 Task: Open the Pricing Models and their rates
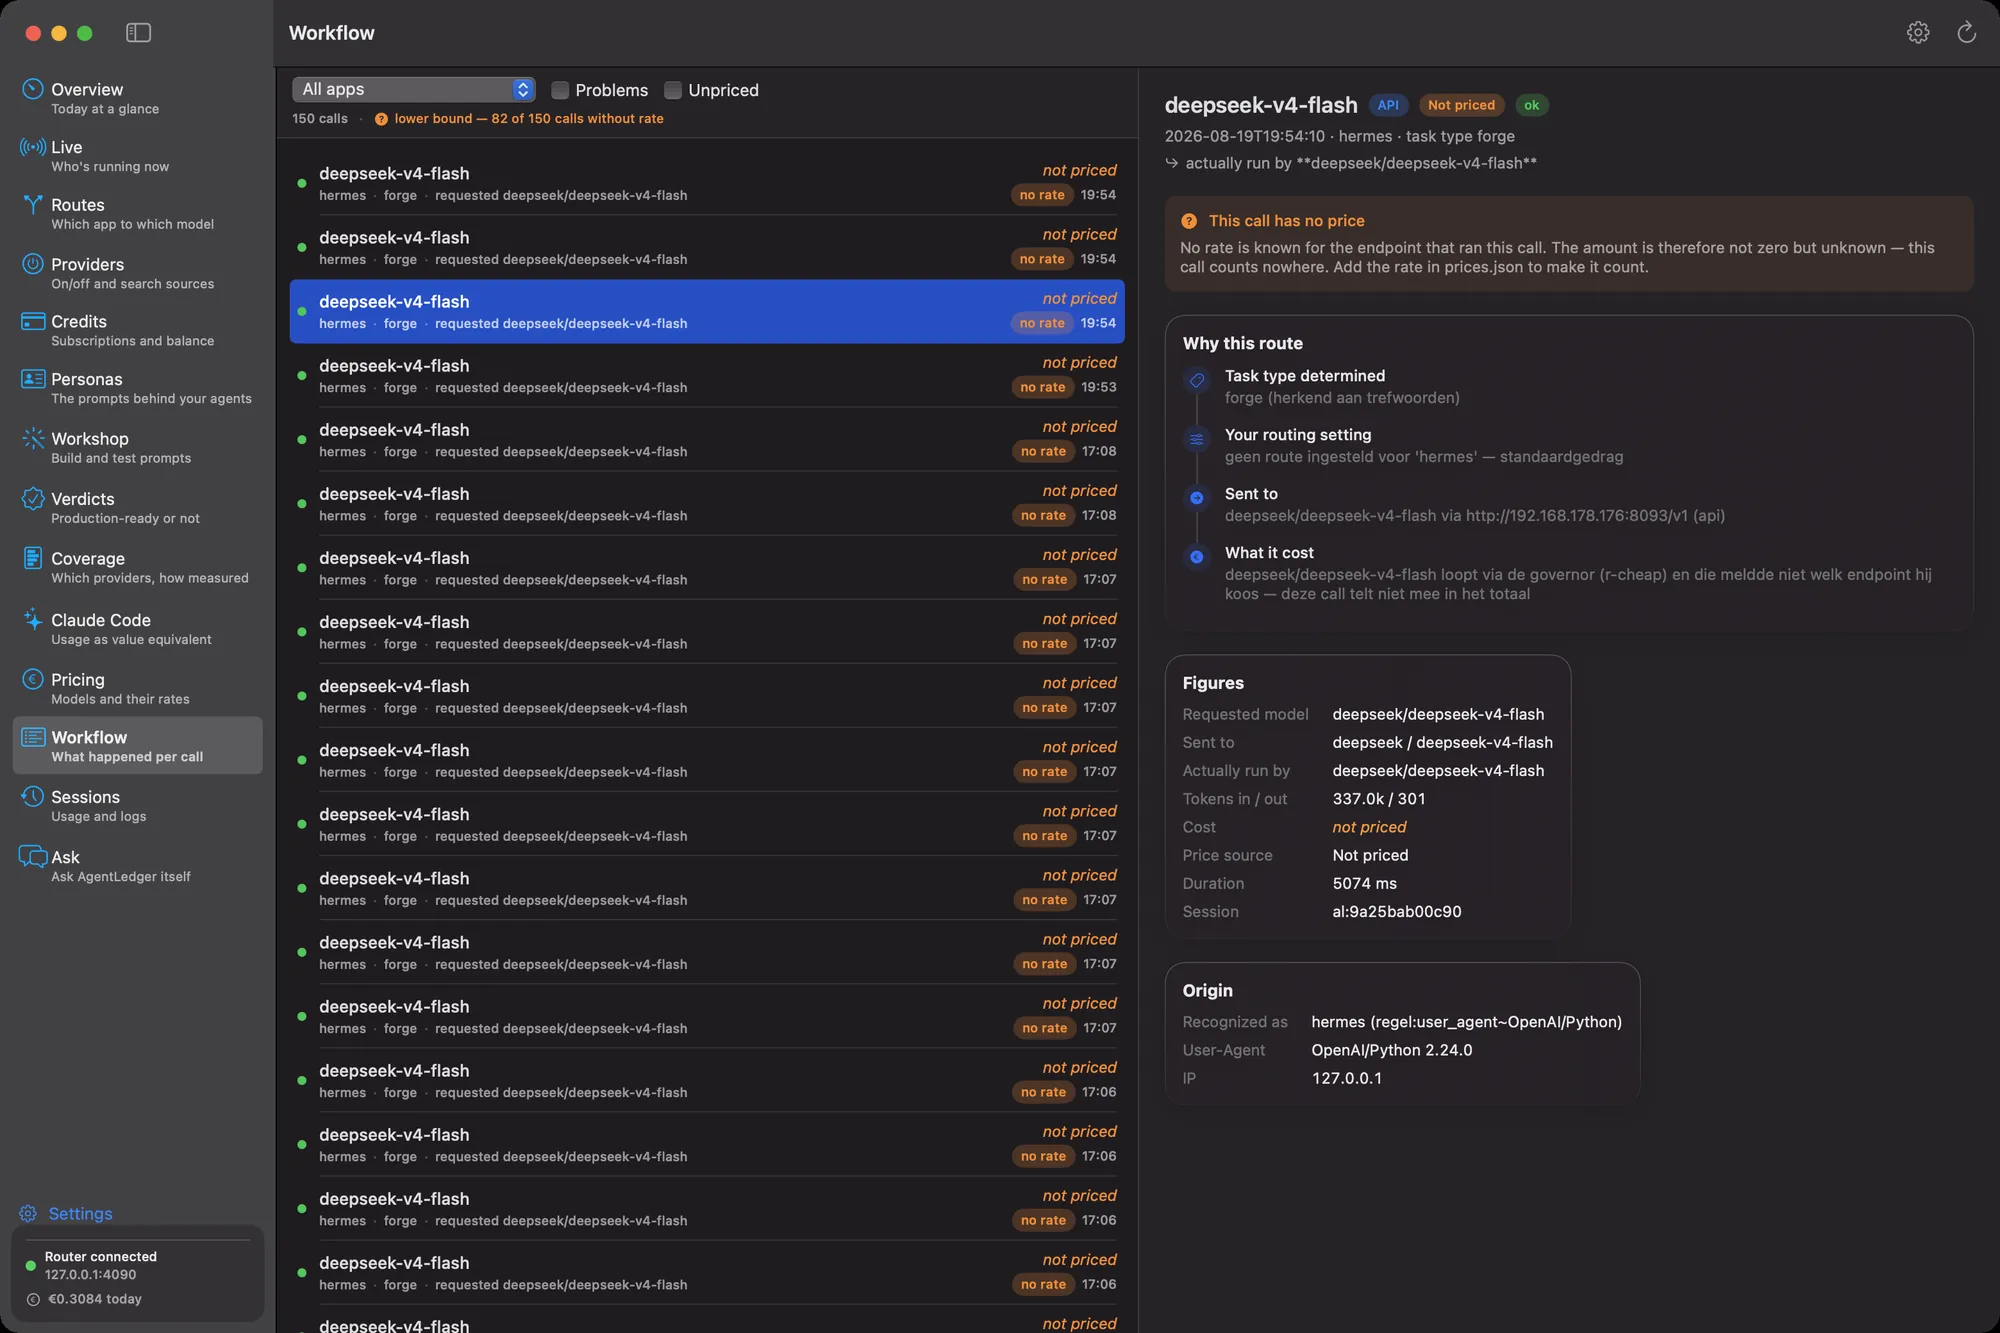[x=137, y=688]
